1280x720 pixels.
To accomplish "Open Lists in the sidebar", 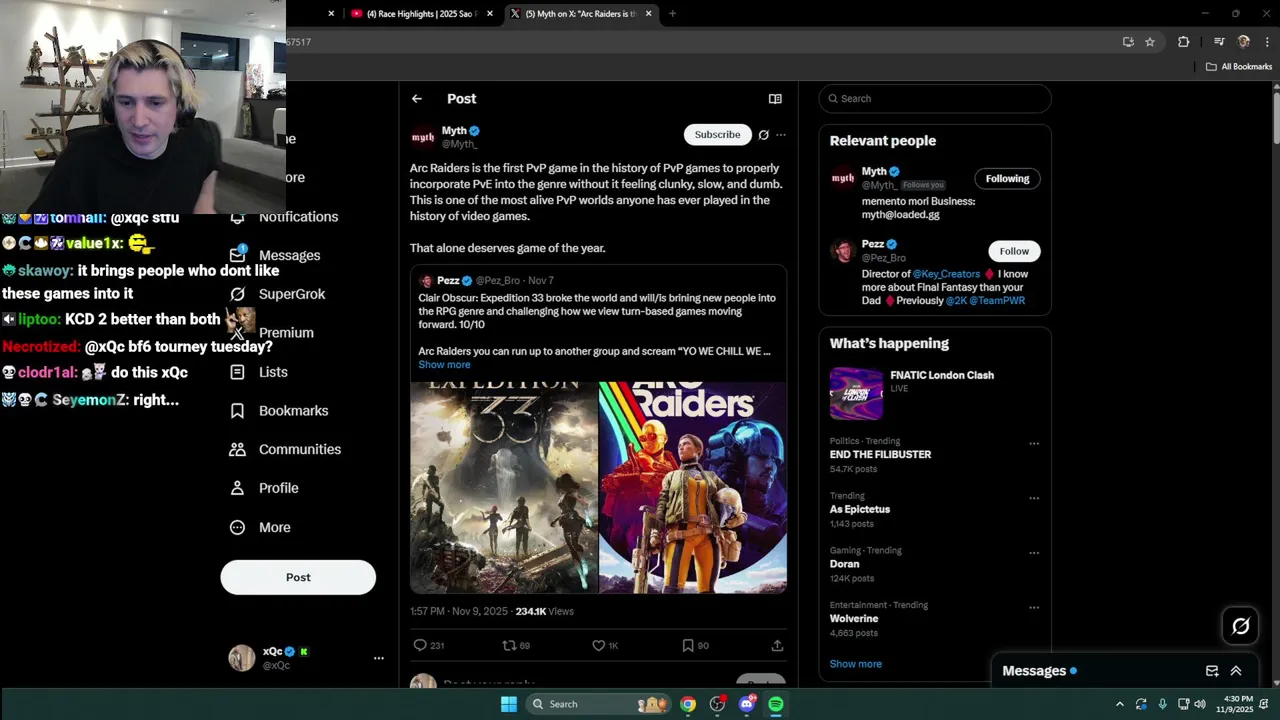I will tap(258, 372).
